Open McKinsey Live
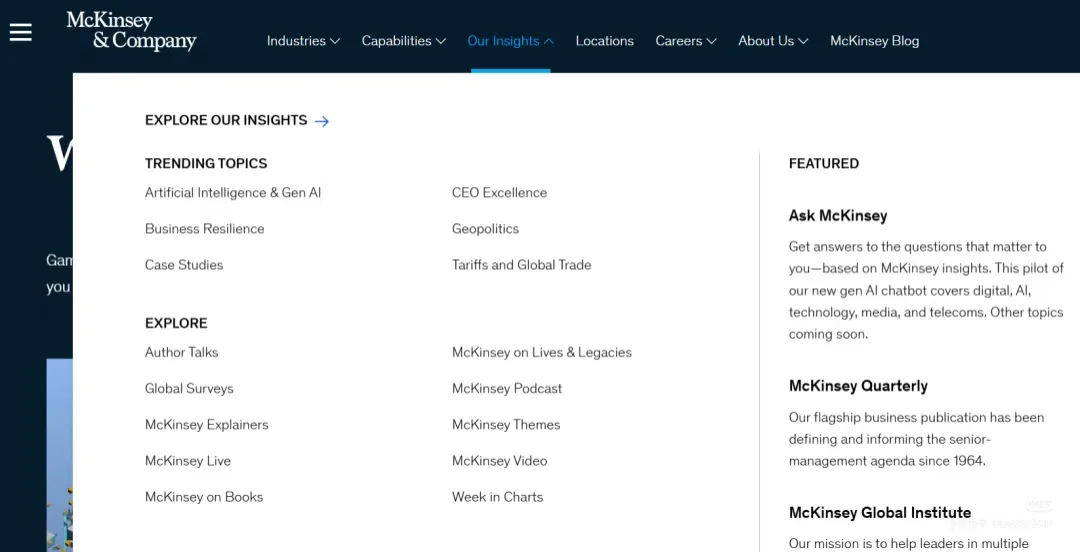The image size is (1080, 552). tap(187, 461)
